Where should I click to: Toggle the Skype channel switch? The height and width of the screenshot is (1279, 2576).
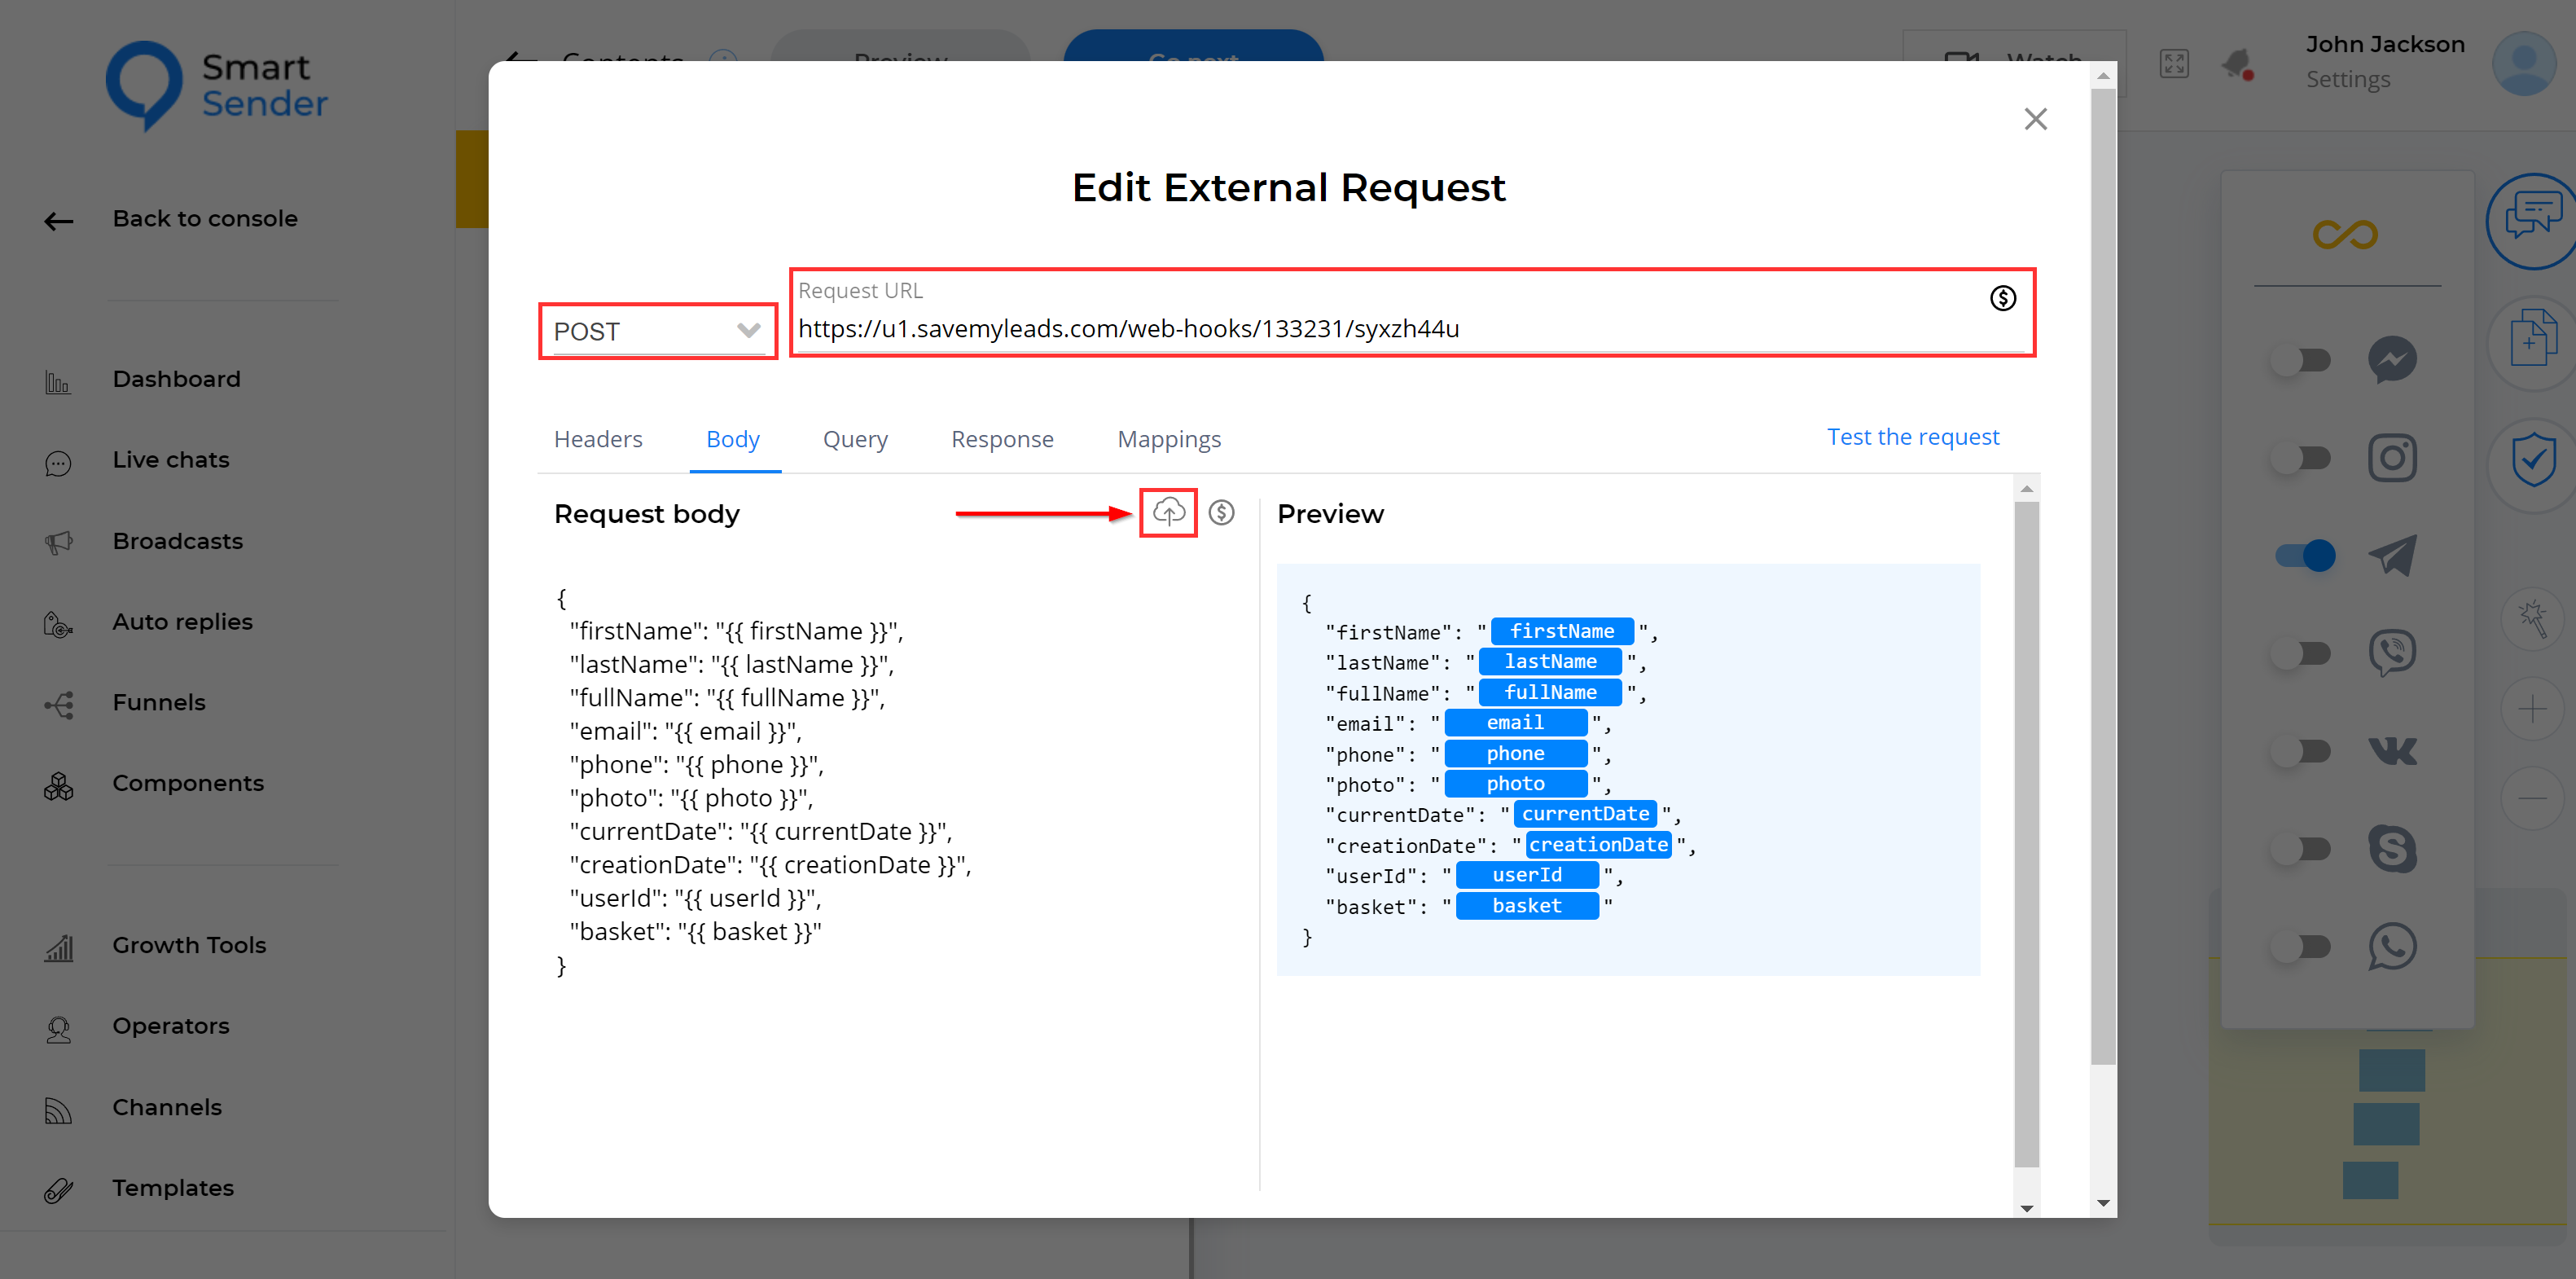[2301, 849]
